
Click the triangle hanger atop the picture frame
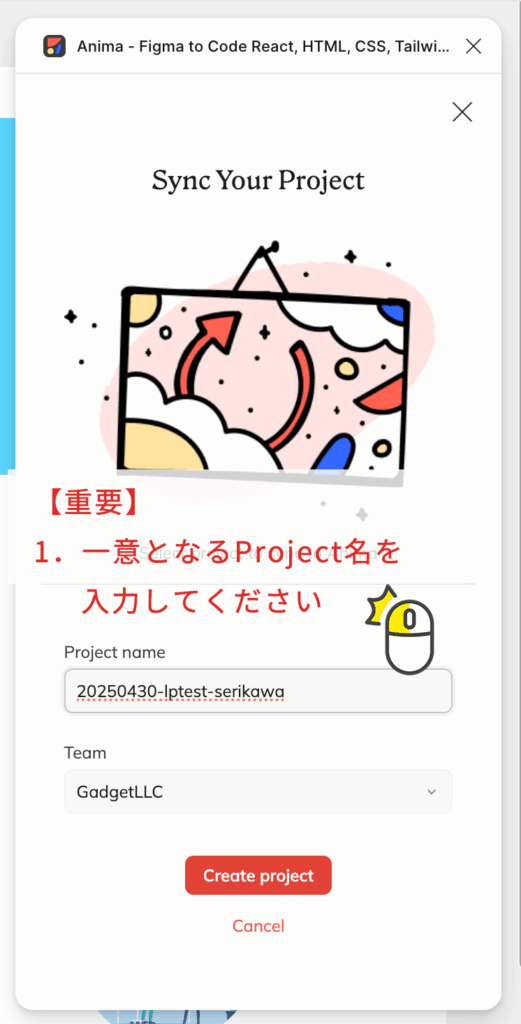tap(260, 269)
